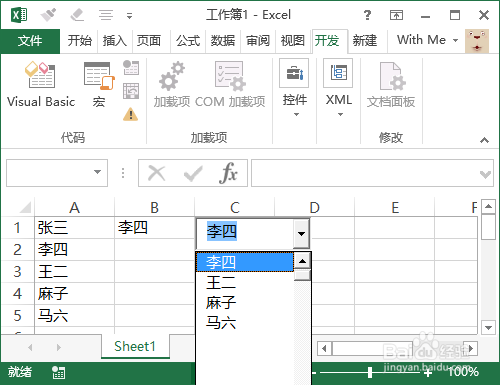Click sheet vertical scroll up arrow
This screenshot has height=385, width=500.
pyautogui.click(x=488, y=207)
